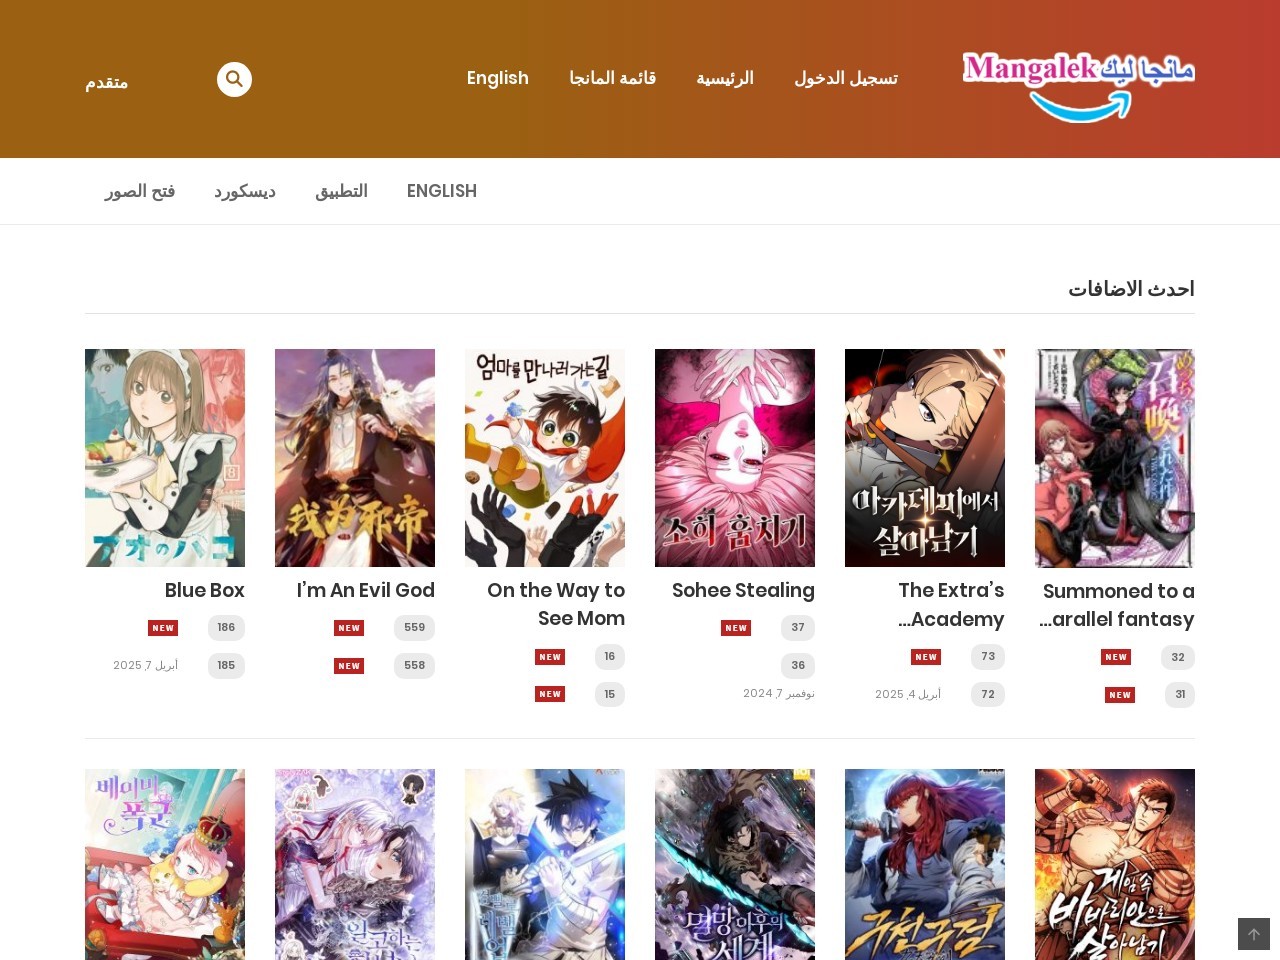The image size is (1280, 960).
Task: Click NEW badge beside chapter 559
Action: (349, 628)
